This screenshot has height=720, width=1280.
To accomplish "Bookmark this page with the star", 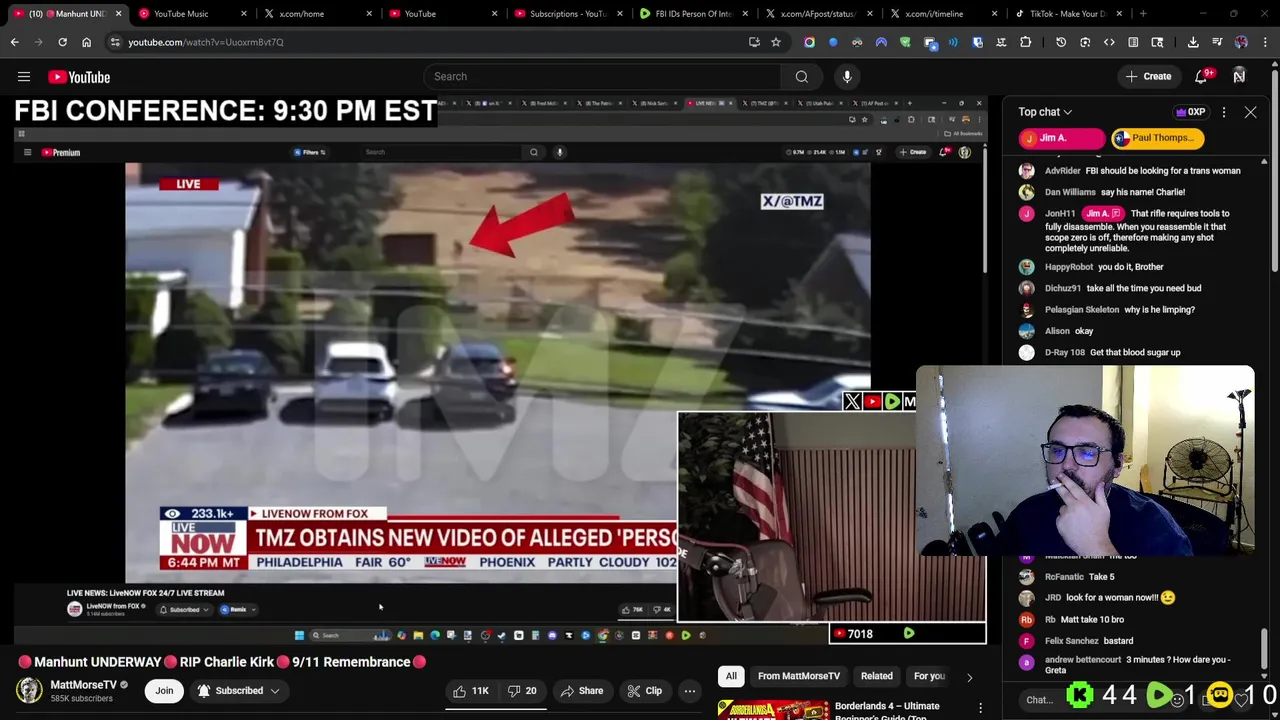I will [775, 42].
